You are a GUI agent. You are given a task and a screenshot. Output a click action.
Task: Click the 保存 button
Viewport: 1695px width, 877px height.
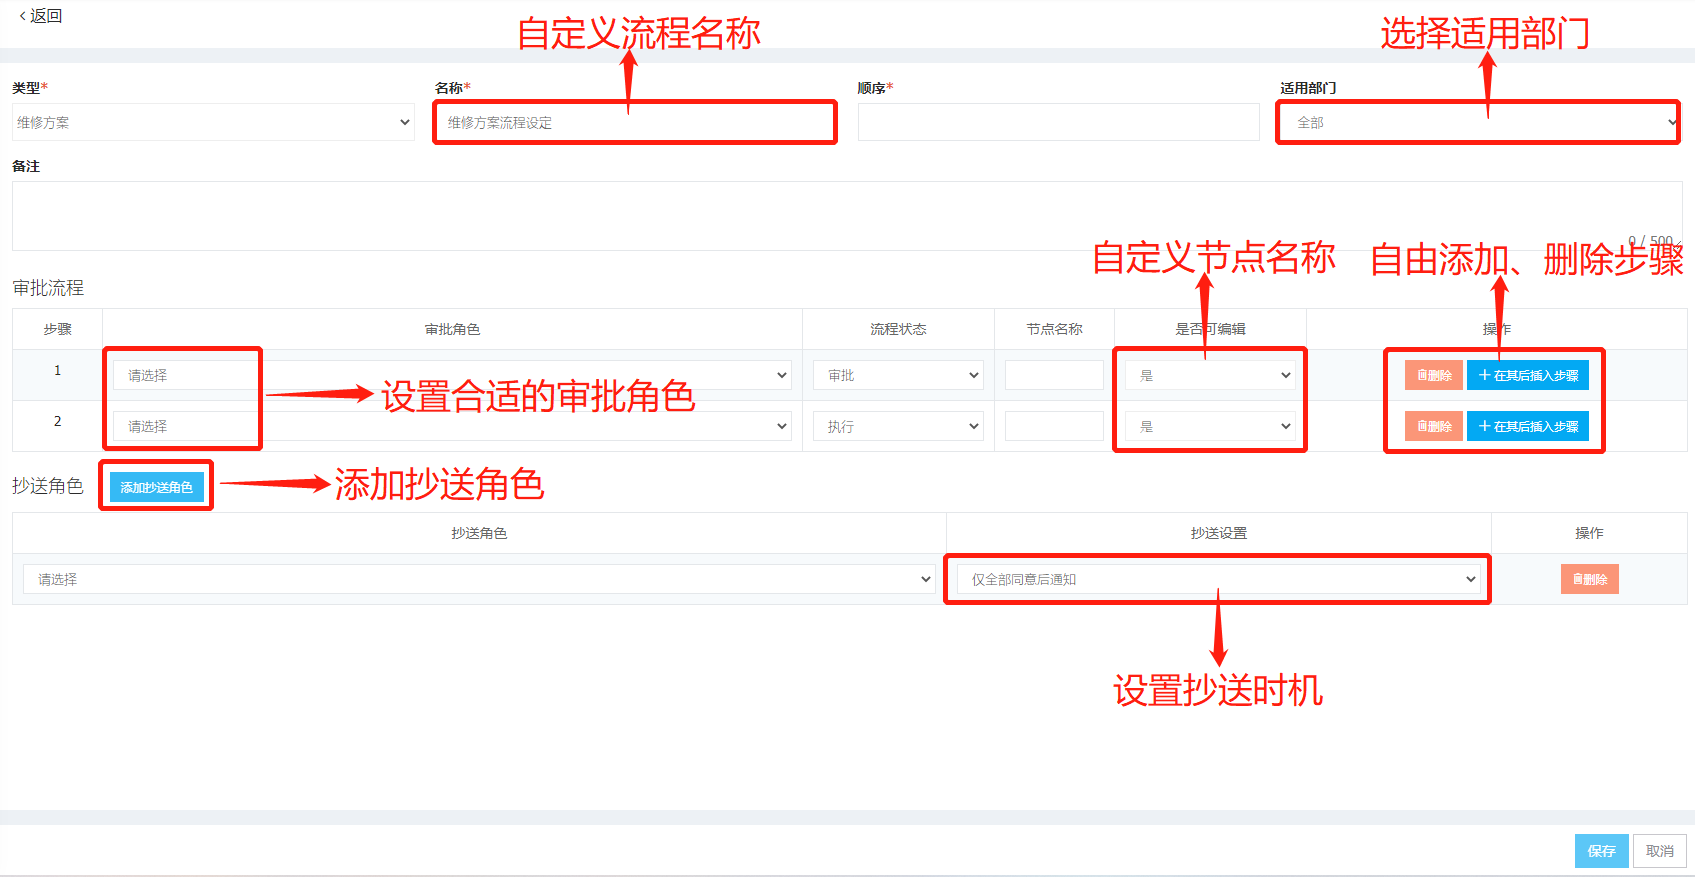coord(1602,851)
